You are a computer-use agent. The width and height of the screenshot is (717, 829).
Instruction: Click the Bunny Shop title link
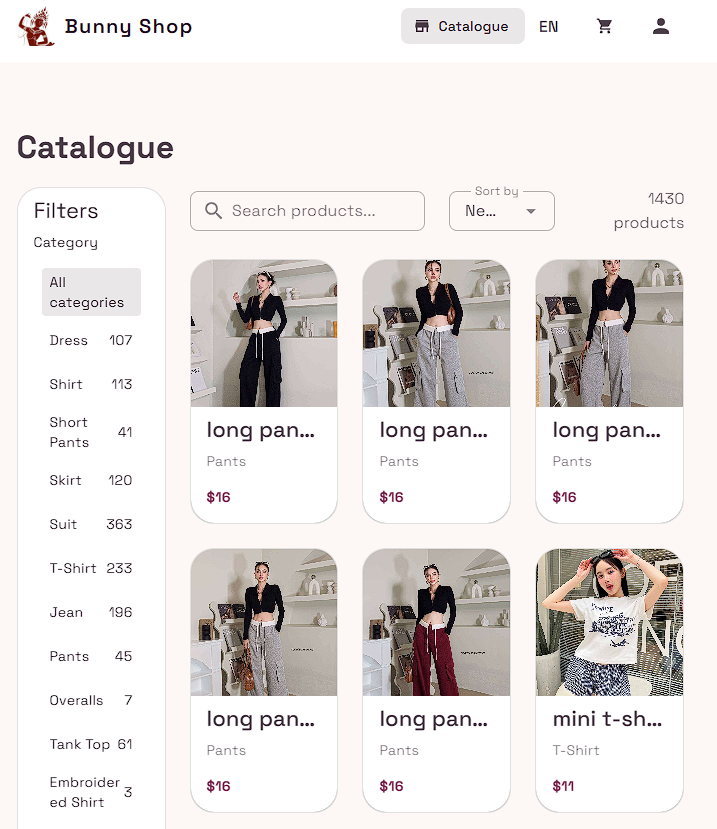[x=128, y=27]
